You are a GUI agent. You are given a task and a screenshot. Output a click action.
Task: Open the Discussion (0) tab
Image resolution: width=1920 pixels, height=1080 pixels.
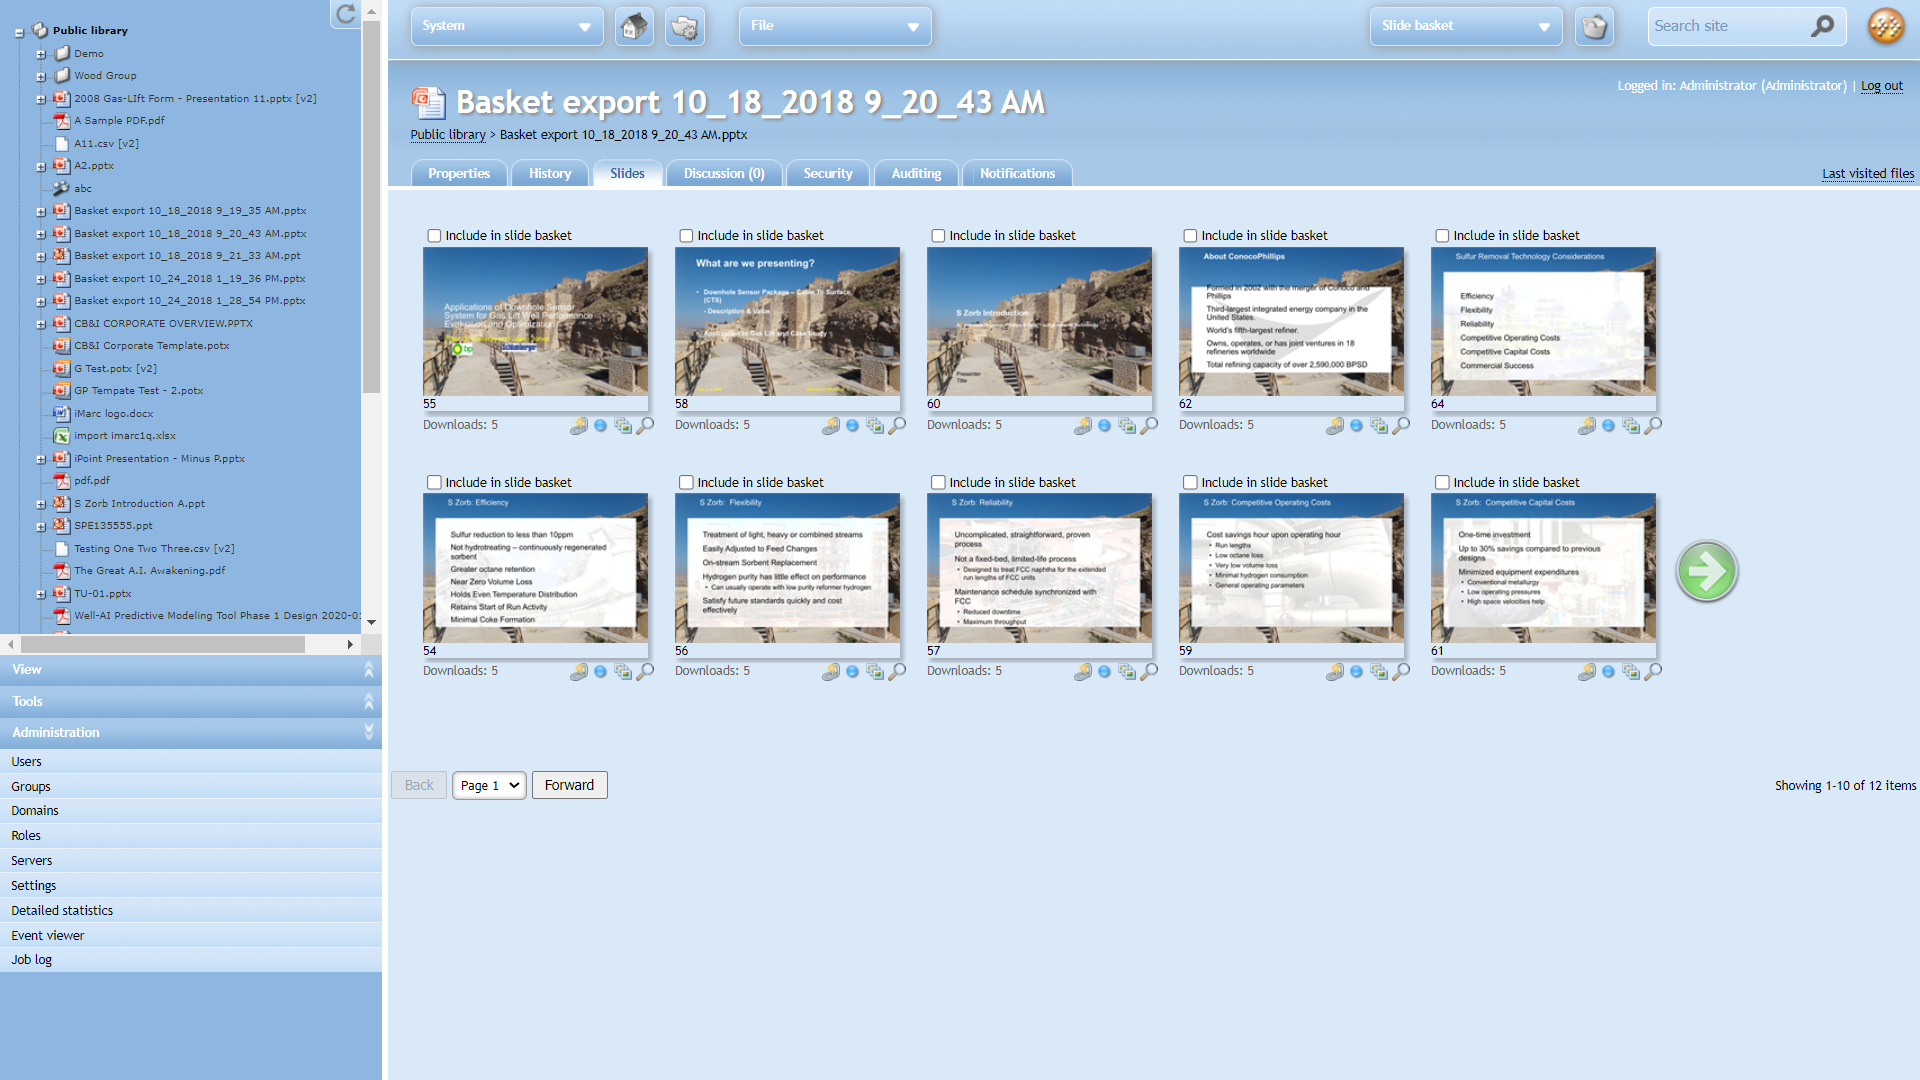coord(724,173)
